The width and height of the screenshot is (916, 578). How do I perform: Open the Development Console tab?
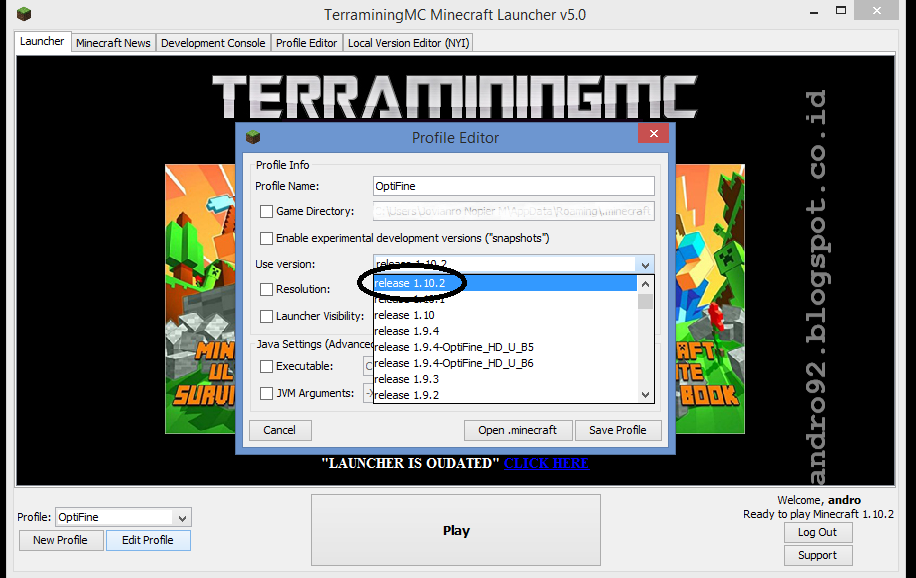click(x=213, y=43)
